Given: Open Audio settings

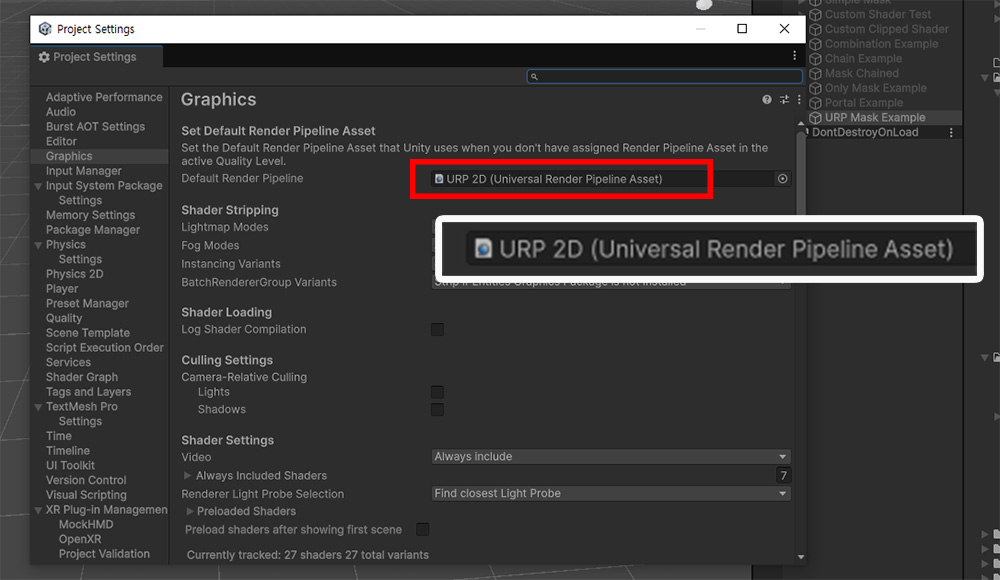Looking at the screenshot, I should point(61,112).
